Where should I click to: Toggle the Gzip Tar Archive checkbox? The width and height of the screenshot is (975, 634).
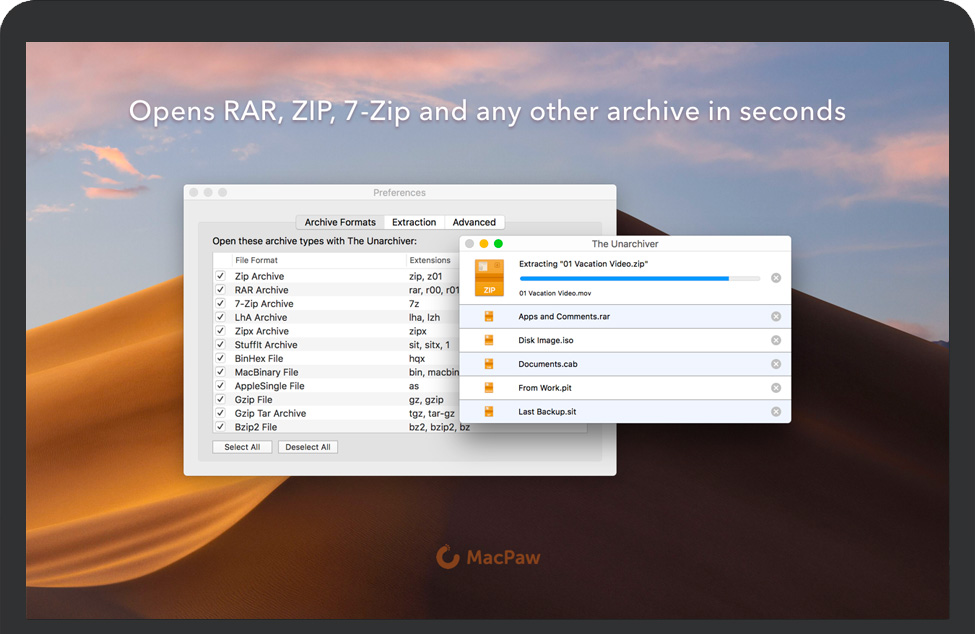220,413
